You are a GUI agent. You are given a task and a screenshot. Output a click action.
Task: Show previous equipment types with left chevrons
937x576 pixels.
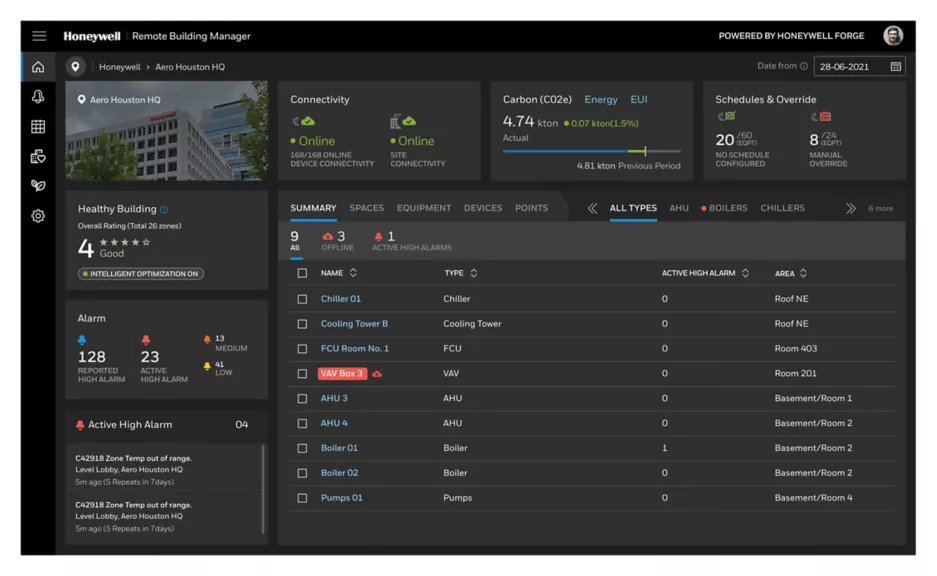[x=592, y=209]
